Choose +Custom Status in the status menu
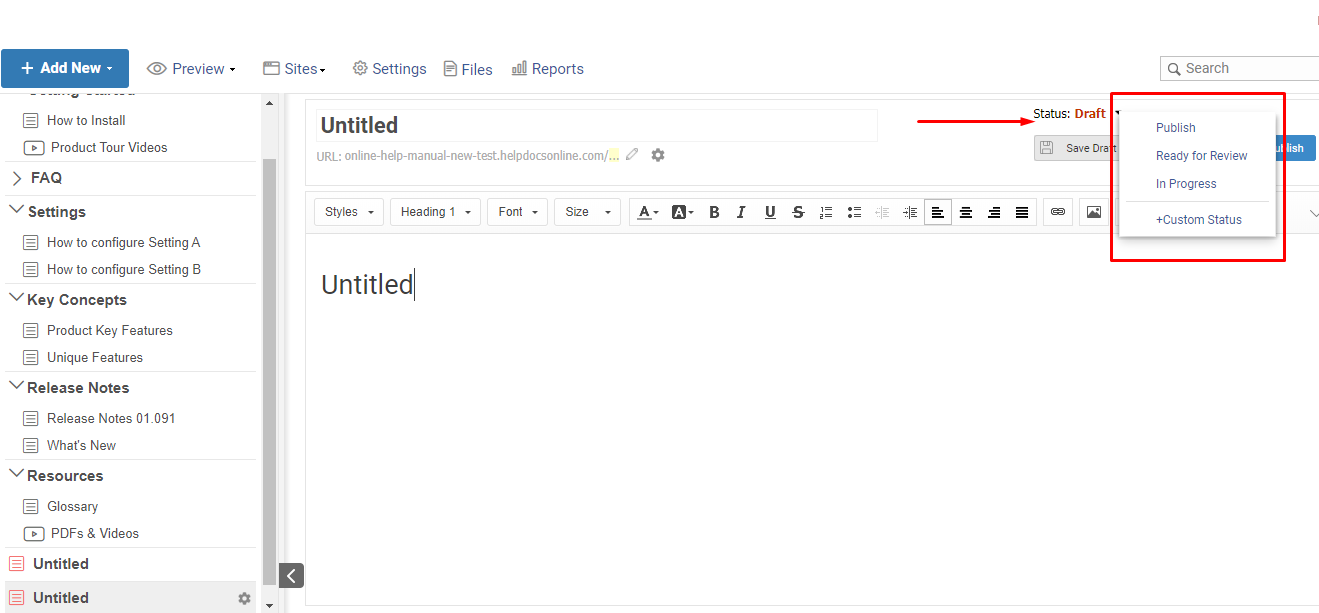Screen dimensions: 1319x613 1198,220
